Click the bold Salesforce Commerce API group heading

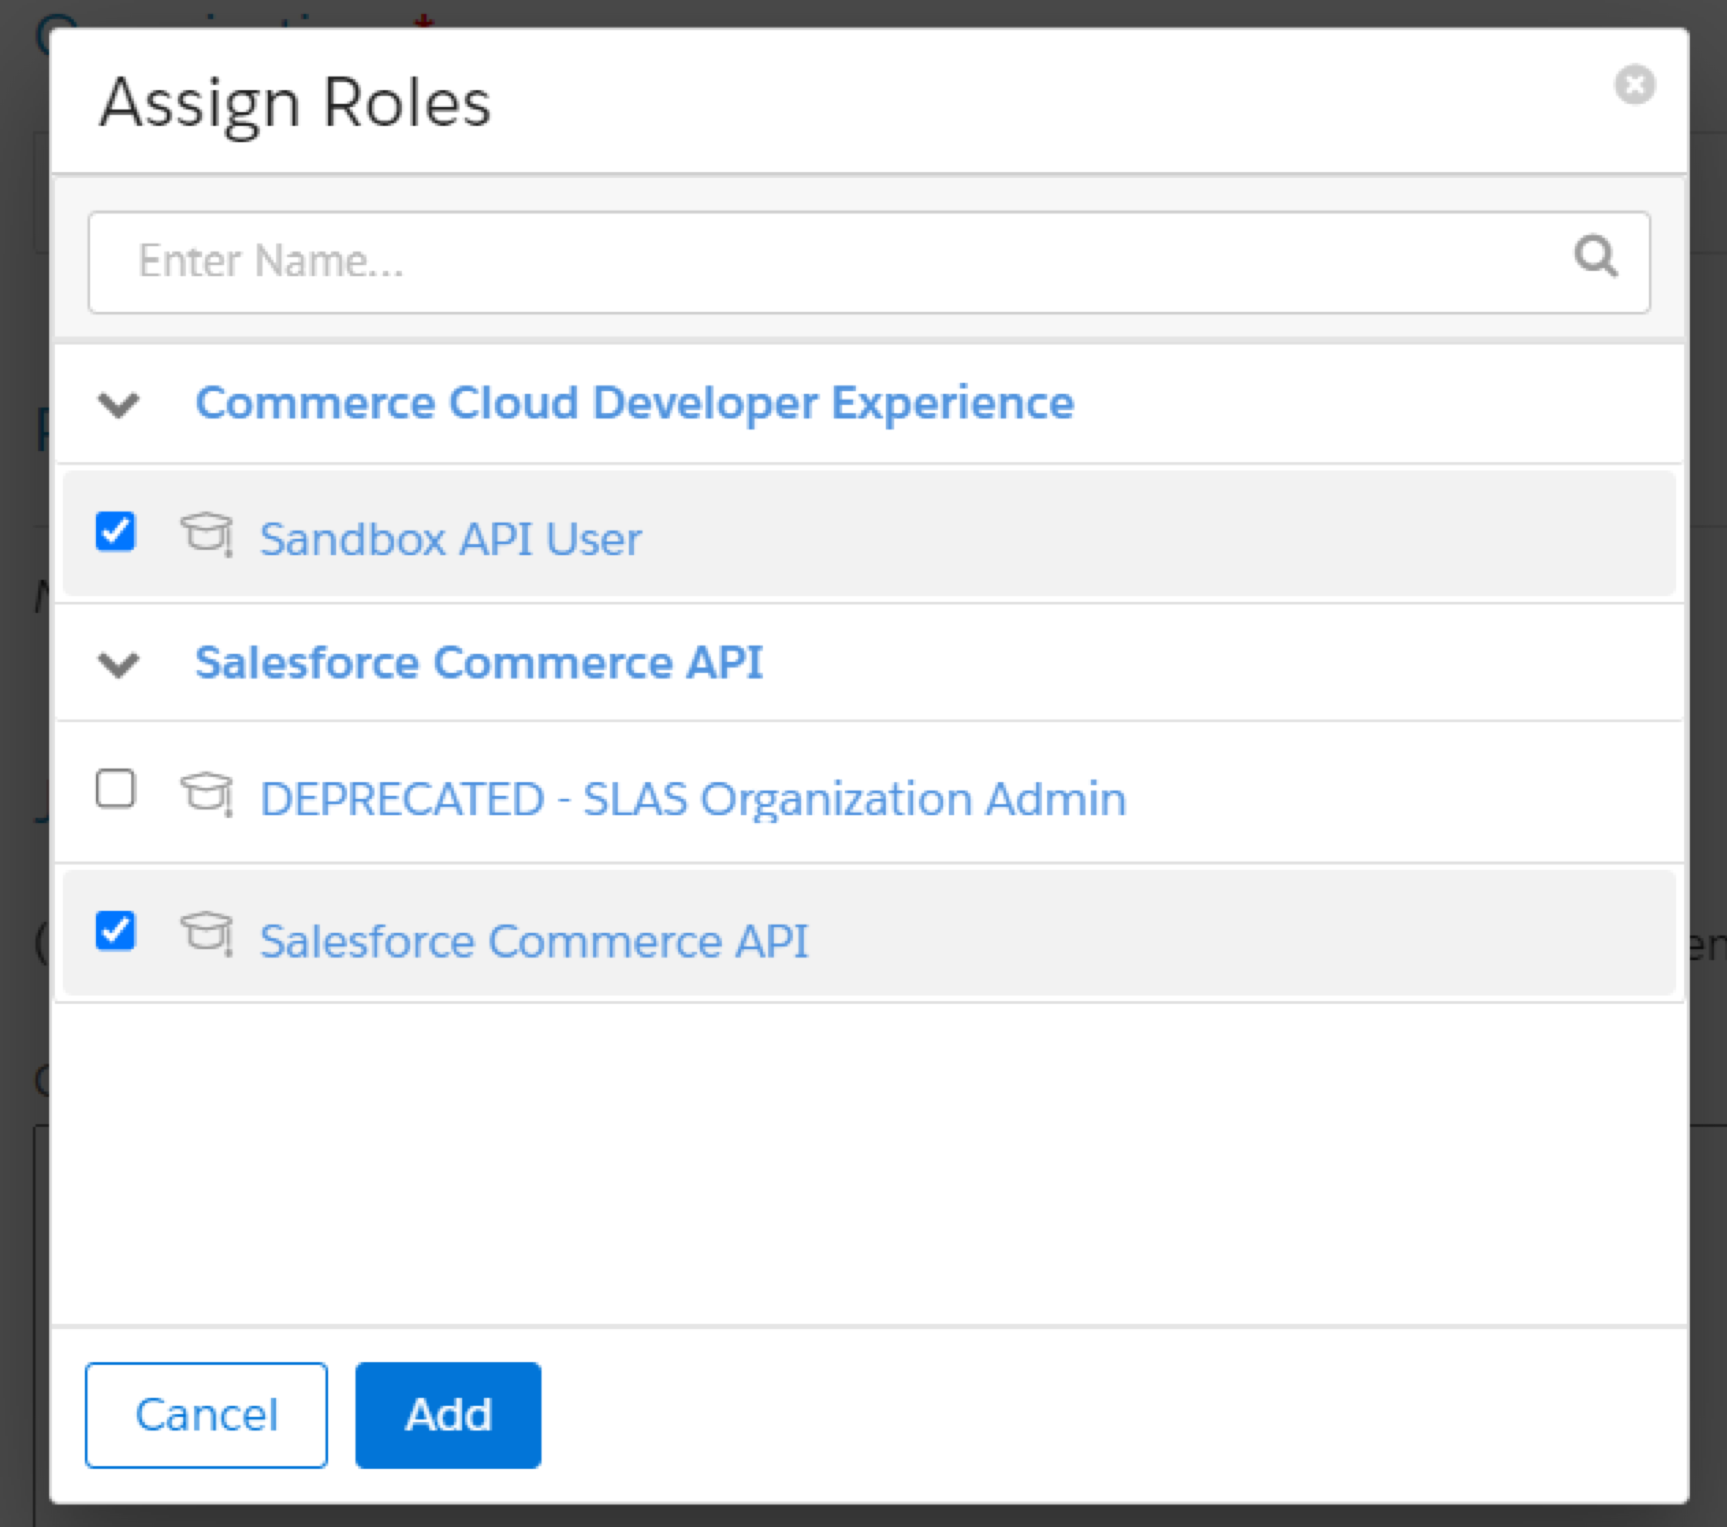[x=479, y=662]
